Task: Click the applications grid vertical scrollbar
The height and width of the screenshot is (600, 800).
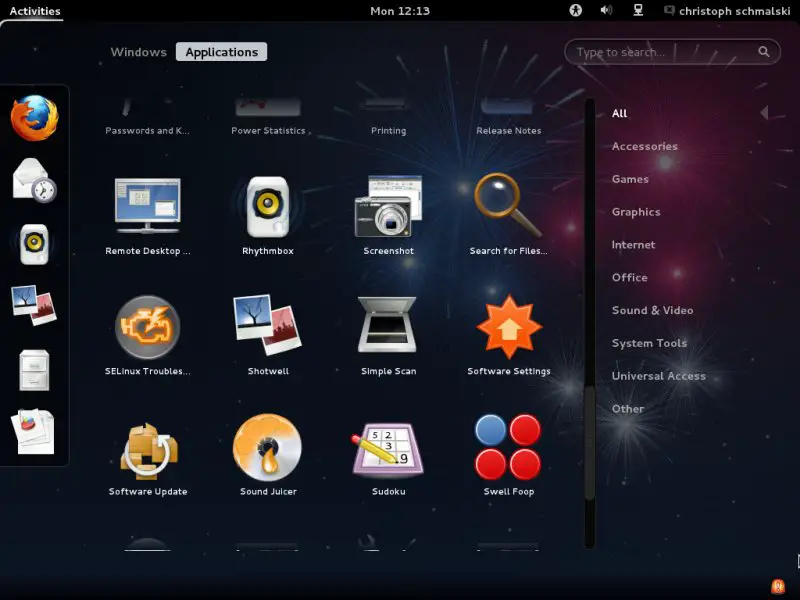Action: [590, 322]
